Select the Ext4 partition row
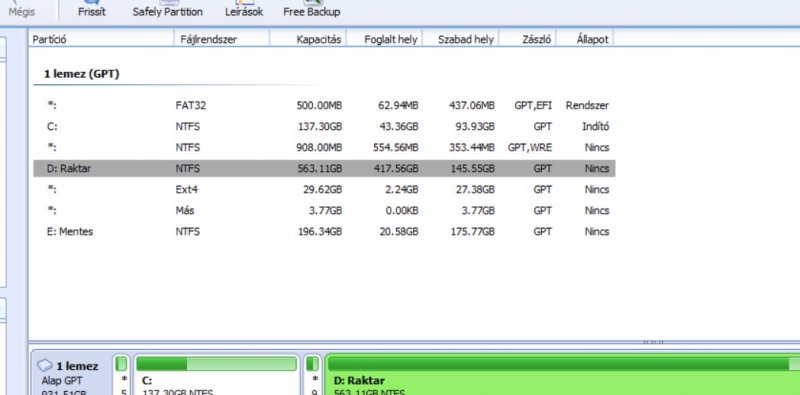This screenshot has width=800, height=395. point(324,189)
